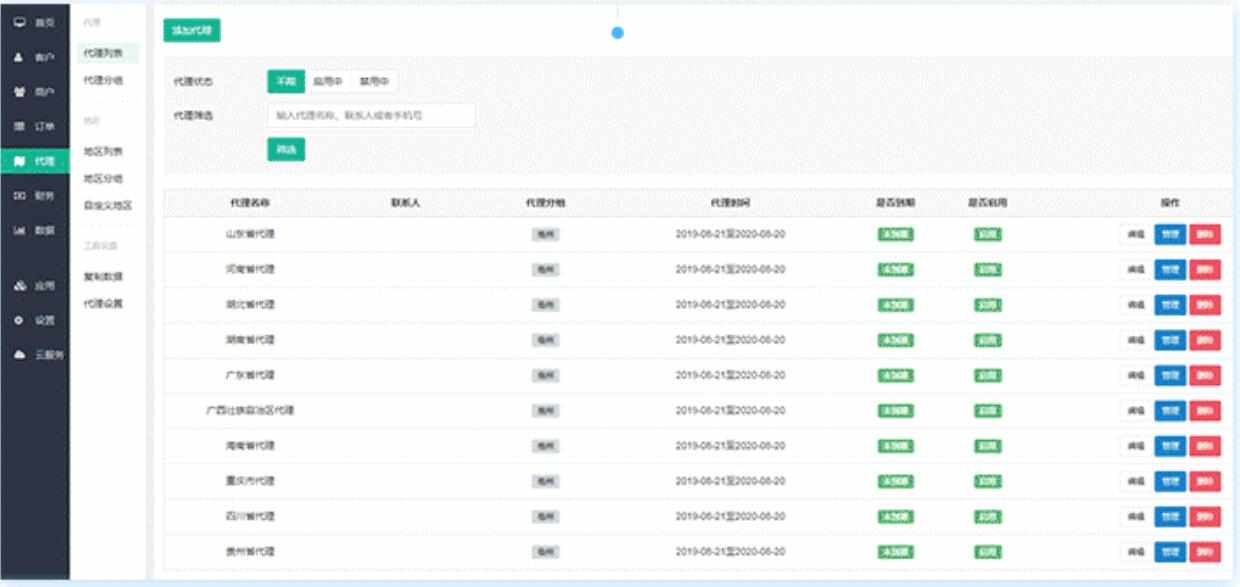This screenshot has width=1240, height=587.
Task: Open 自定义地区 in the submenu
Action: tap(108, 205)
